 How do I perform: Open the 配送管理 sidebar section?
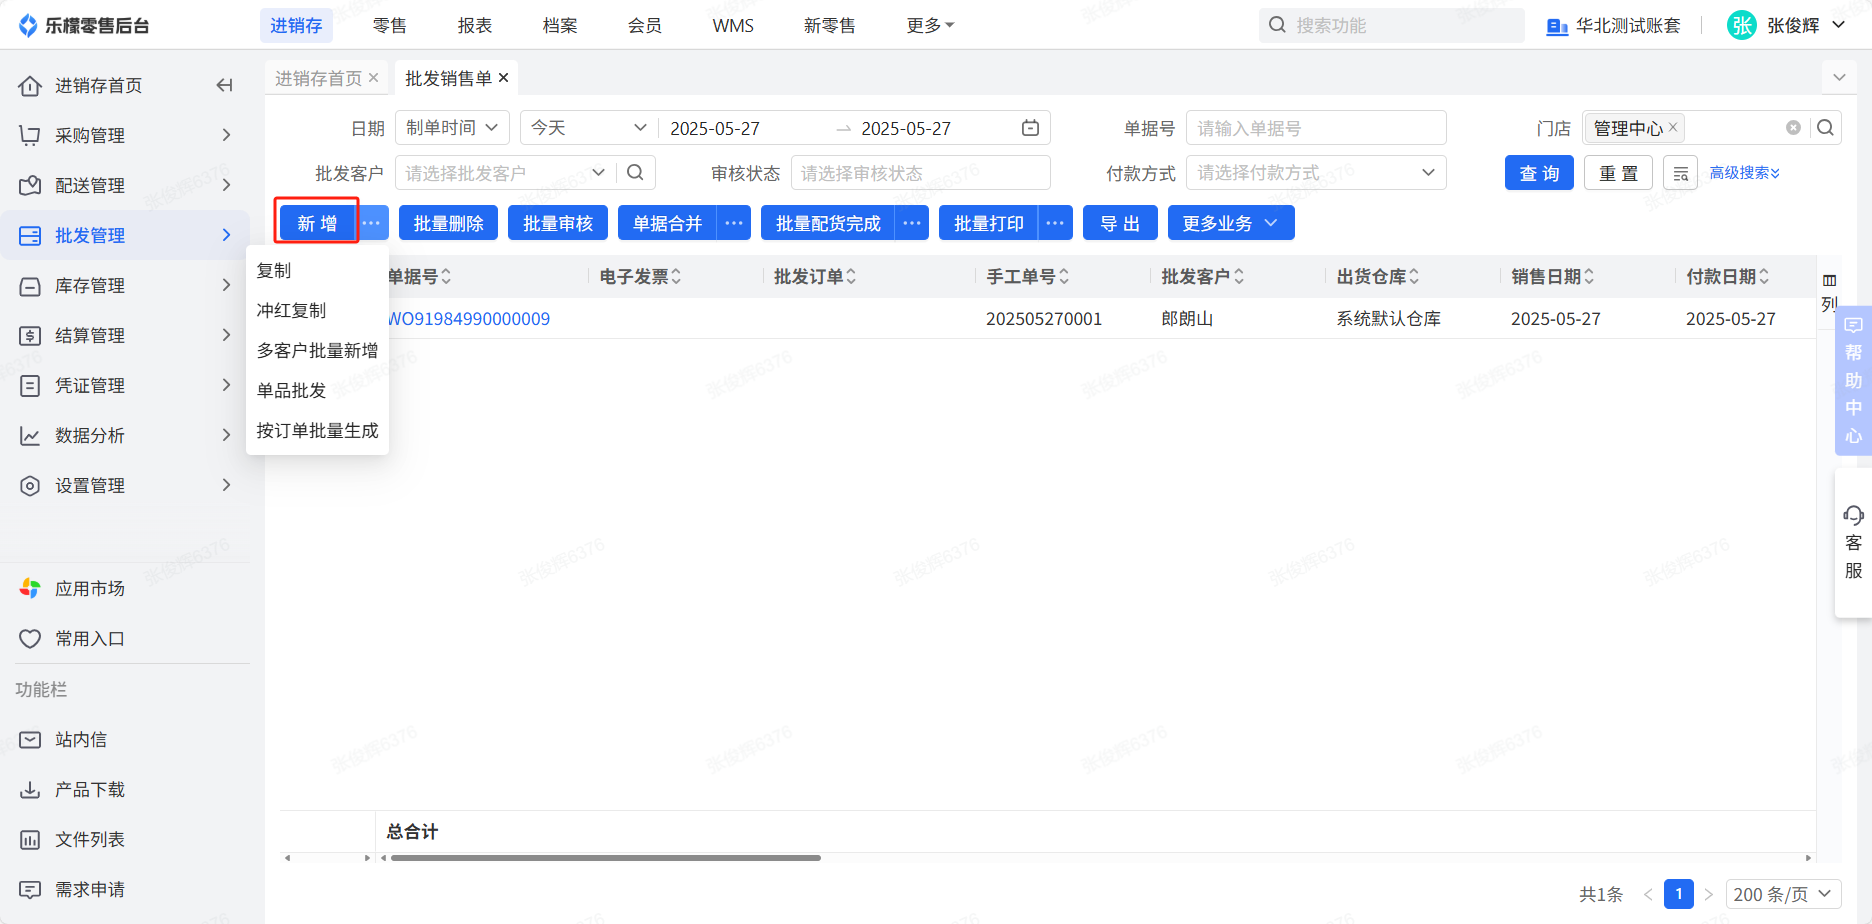tap(126, 185)
